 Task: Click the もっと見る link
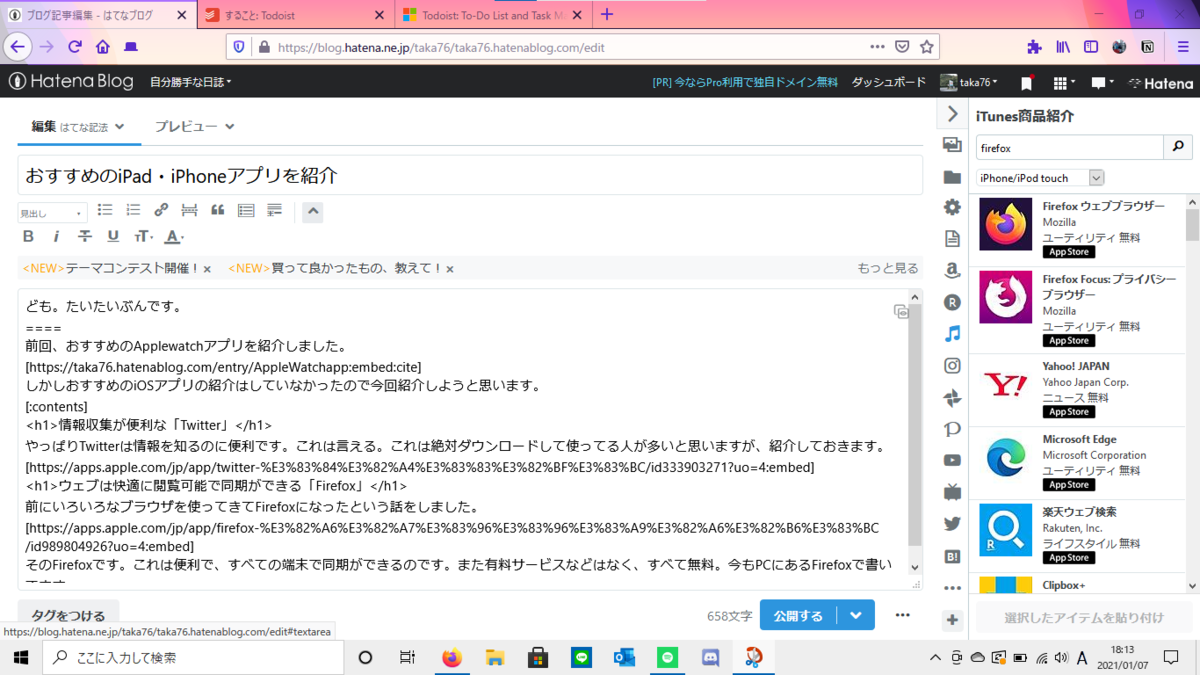point(888,268)
